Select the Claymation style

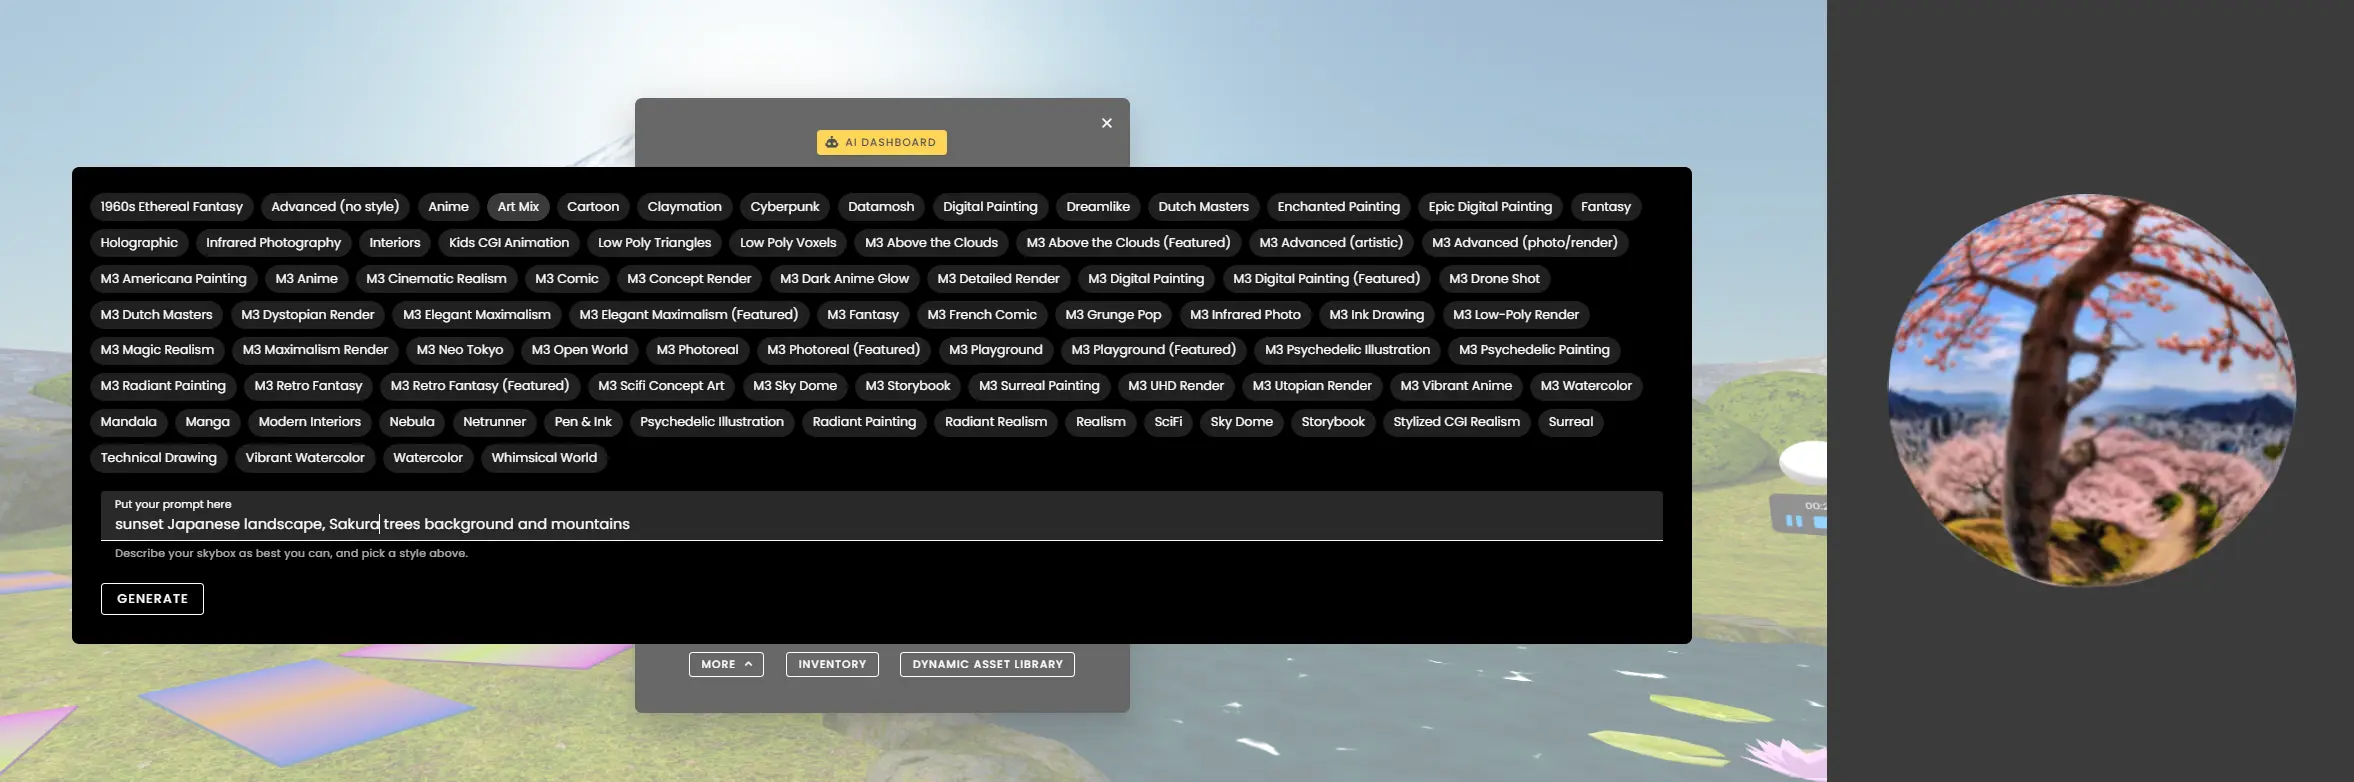(684, 207)
